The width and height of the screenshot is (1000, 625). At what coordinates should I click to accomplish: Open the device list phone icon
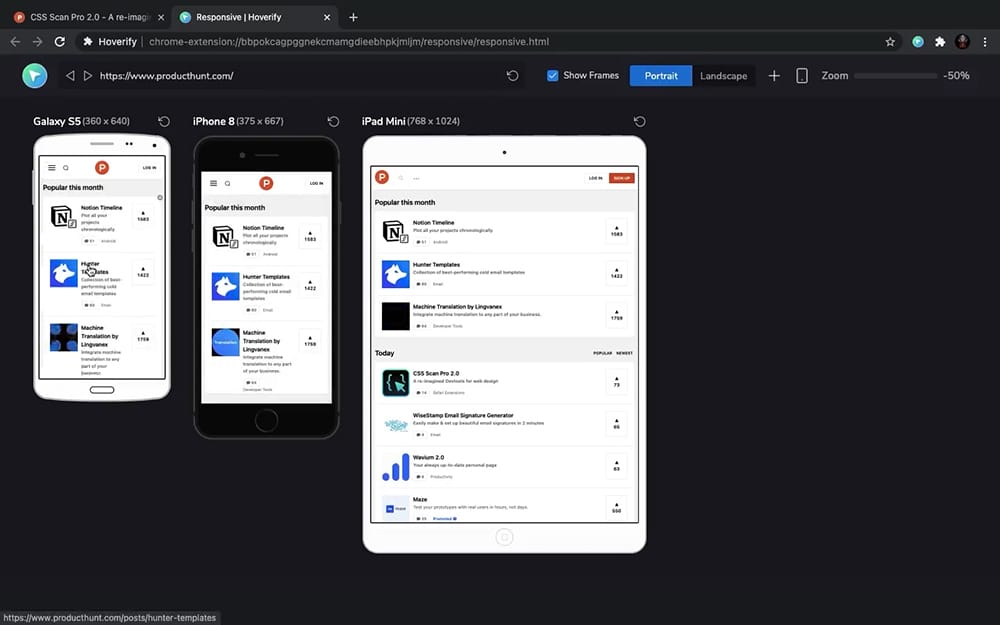tap(802, 76)
